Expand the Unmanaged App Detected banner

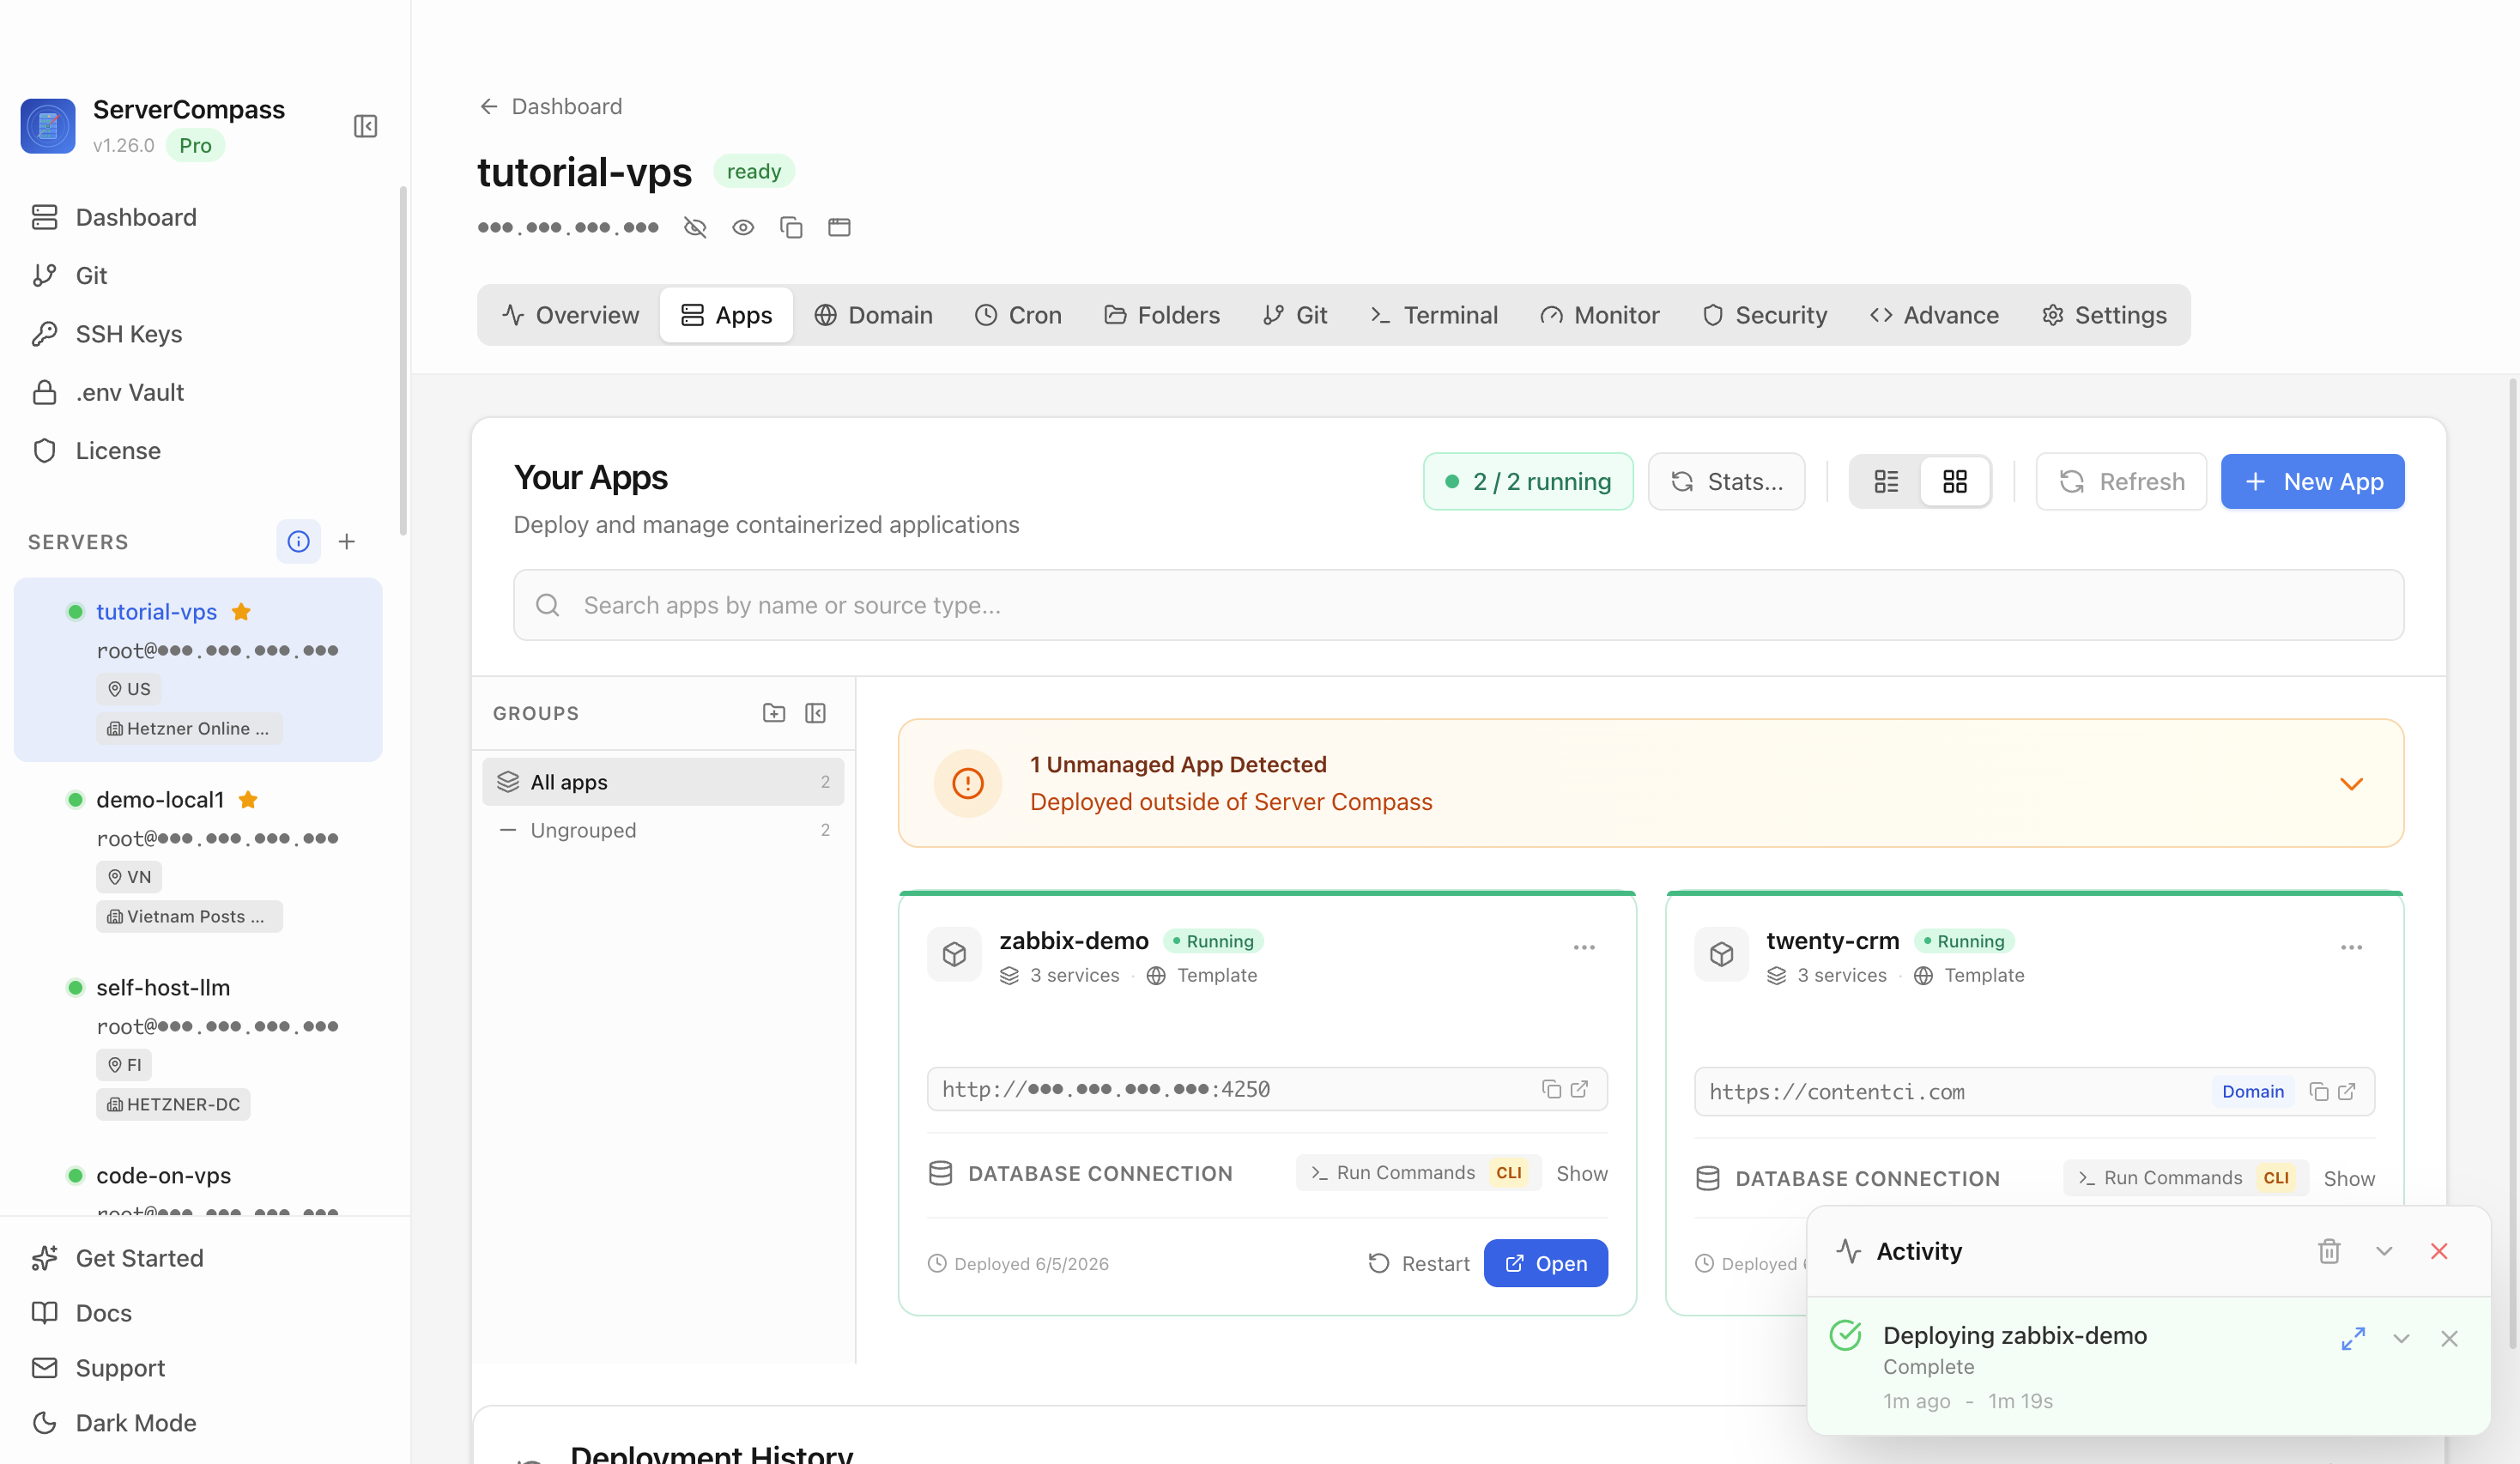click(2352, 783)
